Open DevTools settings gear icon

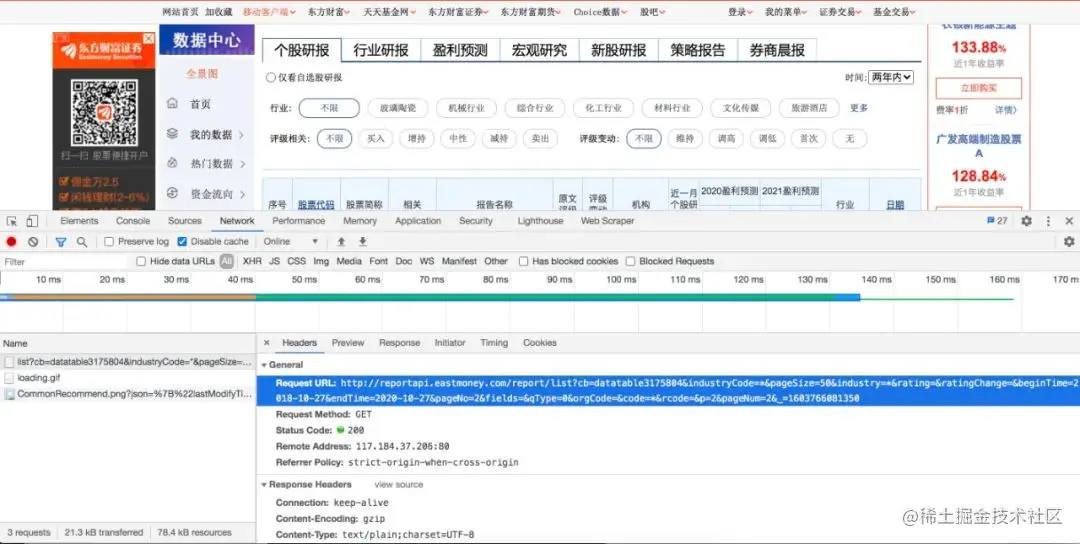(1026, 221)
